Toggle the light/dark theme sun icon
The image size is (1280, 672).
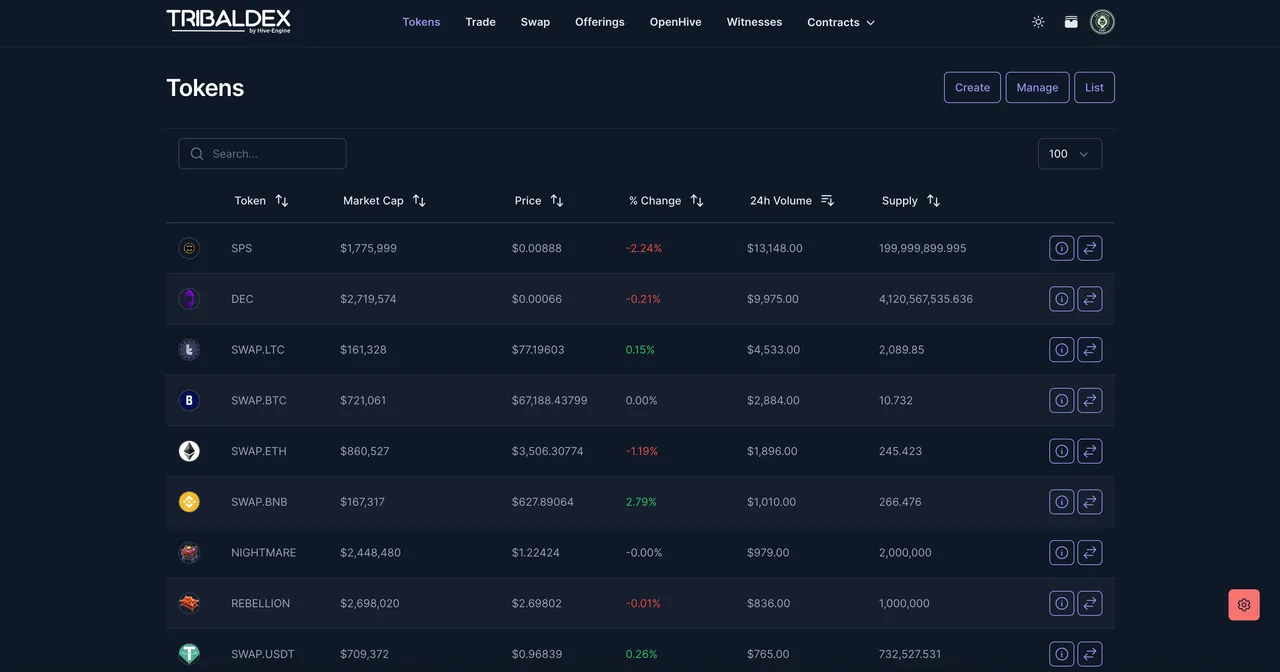[1038, 22]
